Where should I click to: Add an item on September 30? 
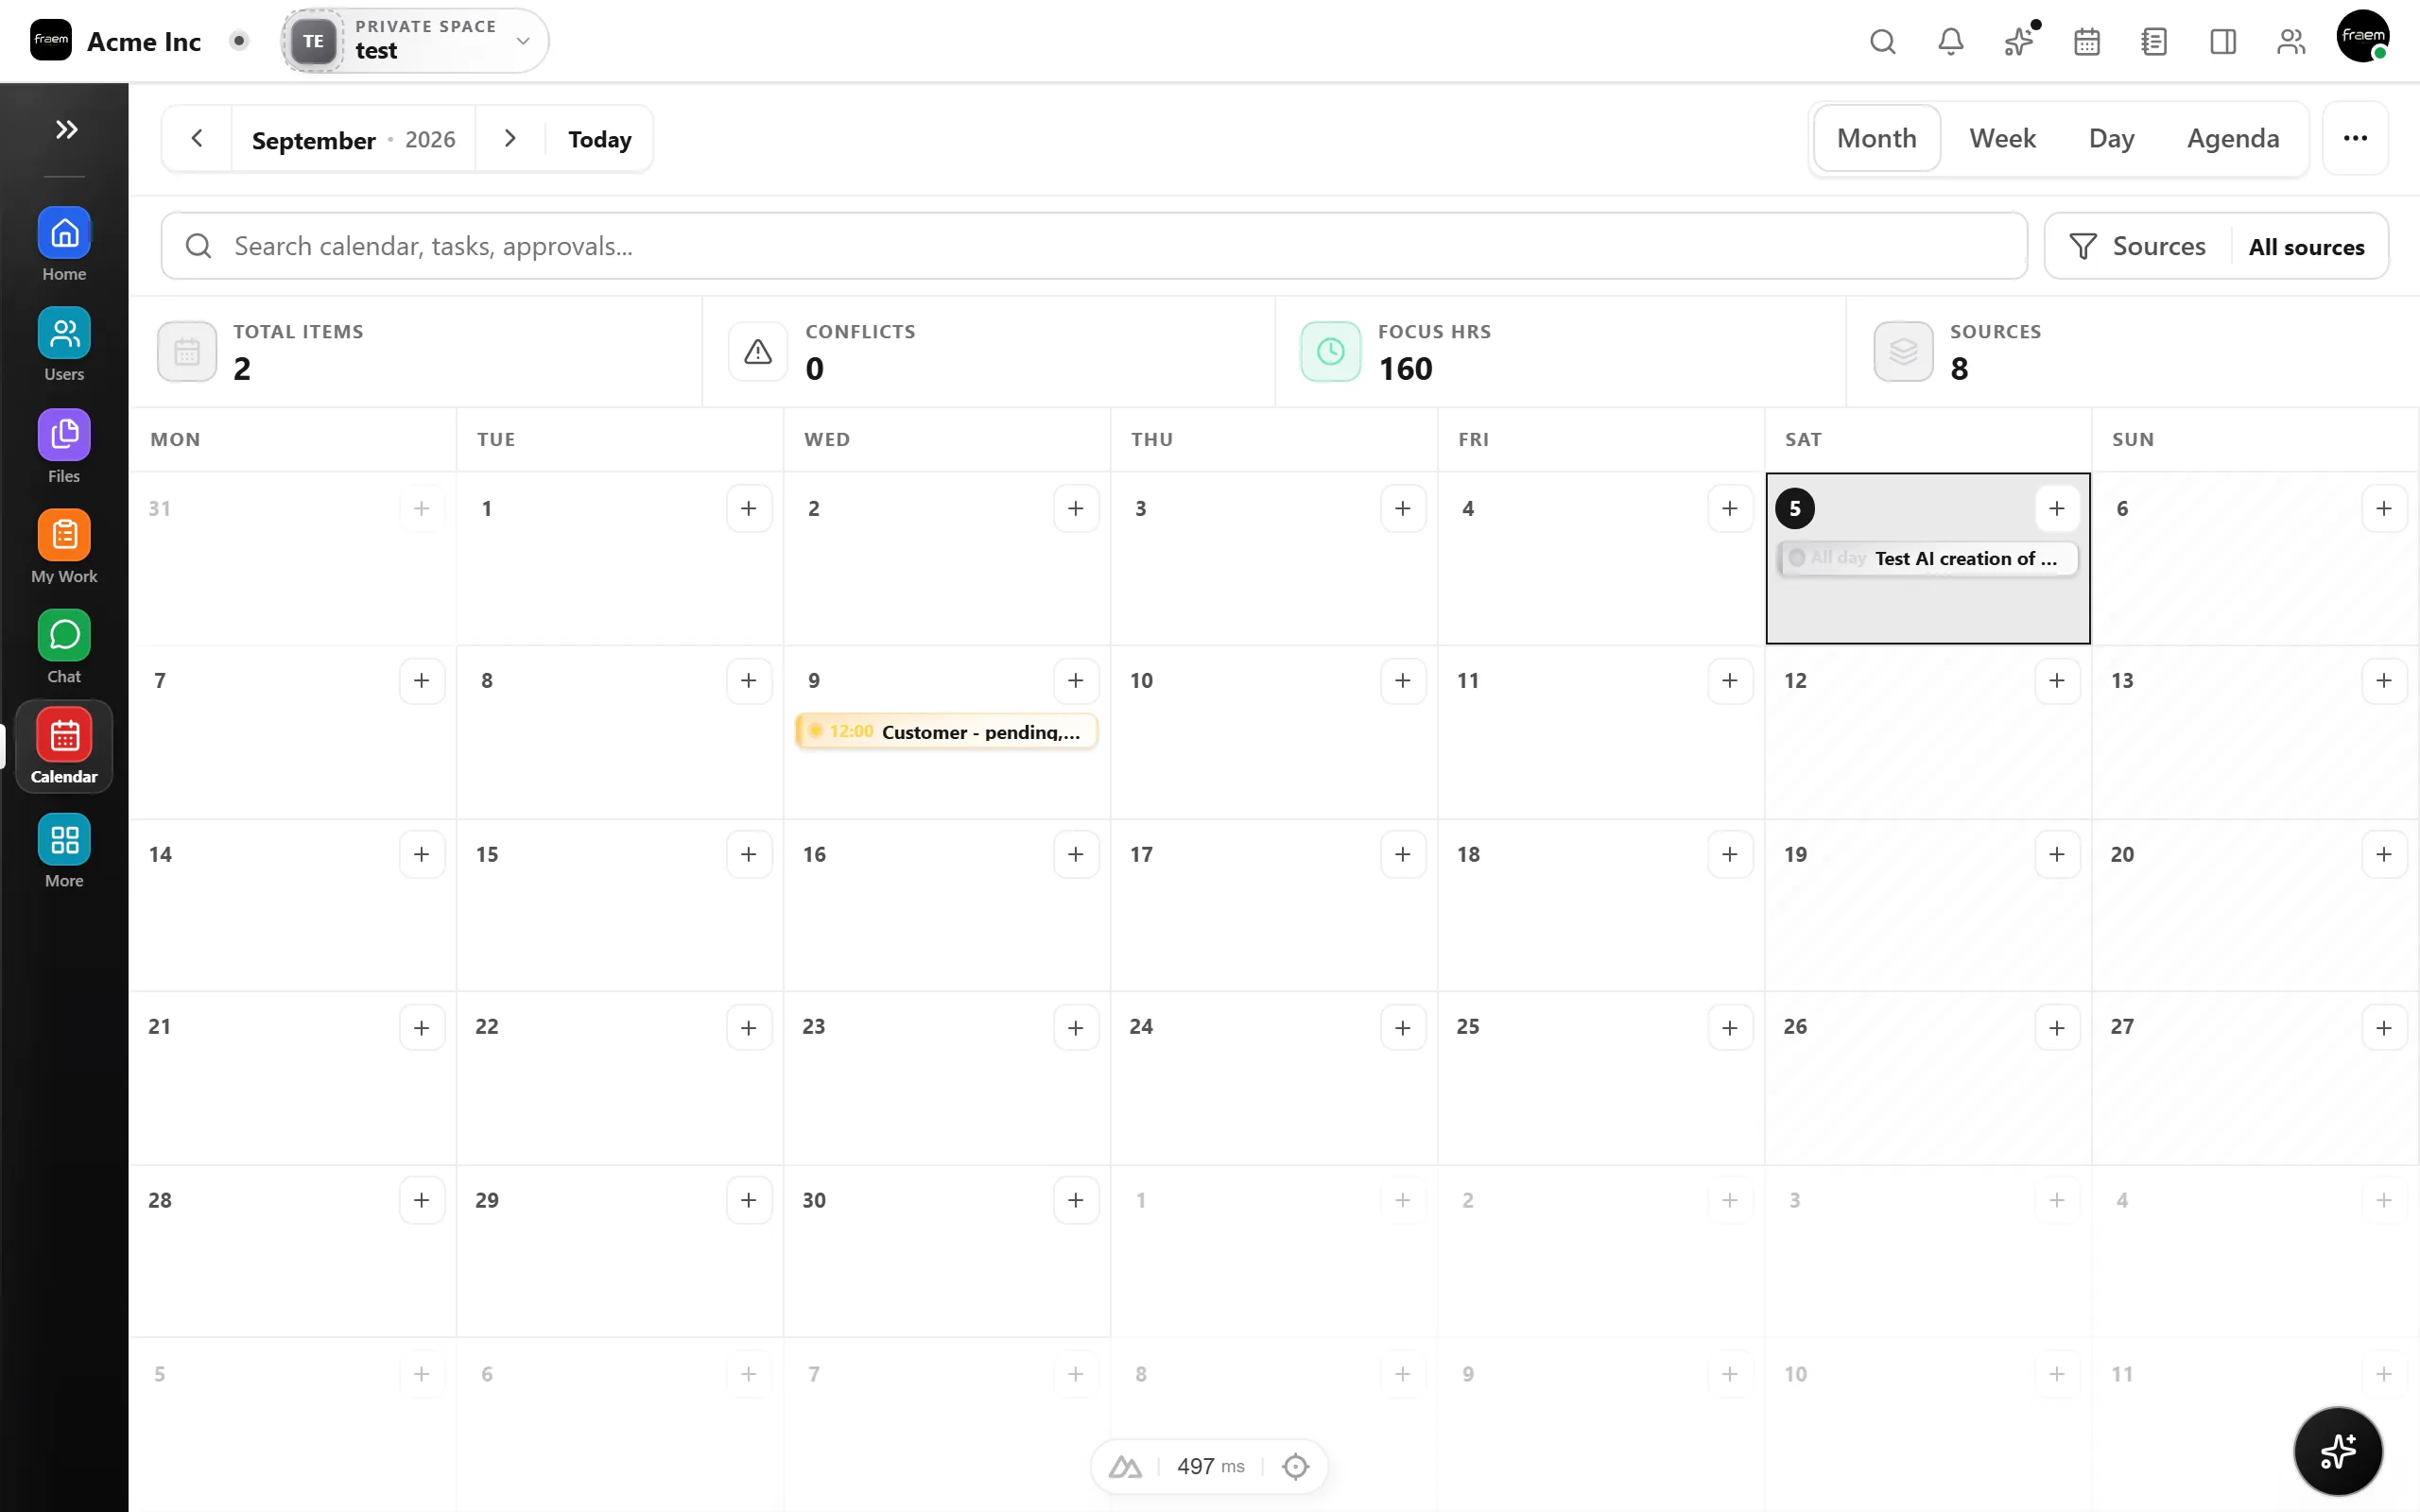1075,1200
